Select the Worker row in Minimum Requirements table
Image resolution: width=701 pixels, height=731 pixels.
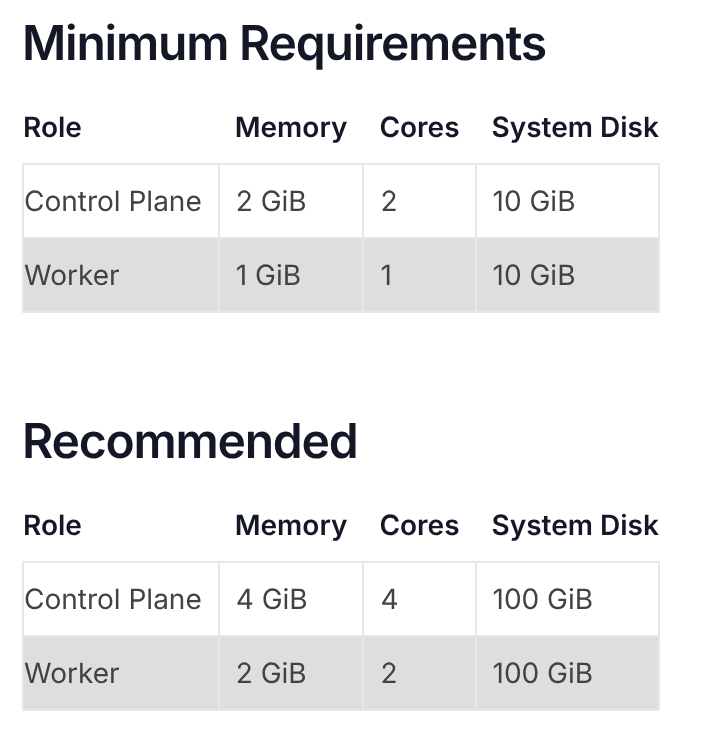[x=72, y=275]
